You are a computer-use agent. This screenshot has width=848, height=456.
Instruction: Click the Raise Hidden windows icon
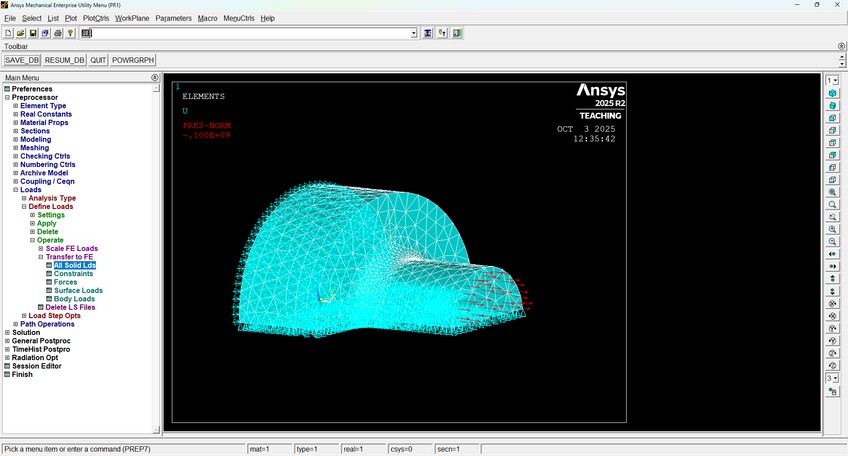tap(428, 33)
